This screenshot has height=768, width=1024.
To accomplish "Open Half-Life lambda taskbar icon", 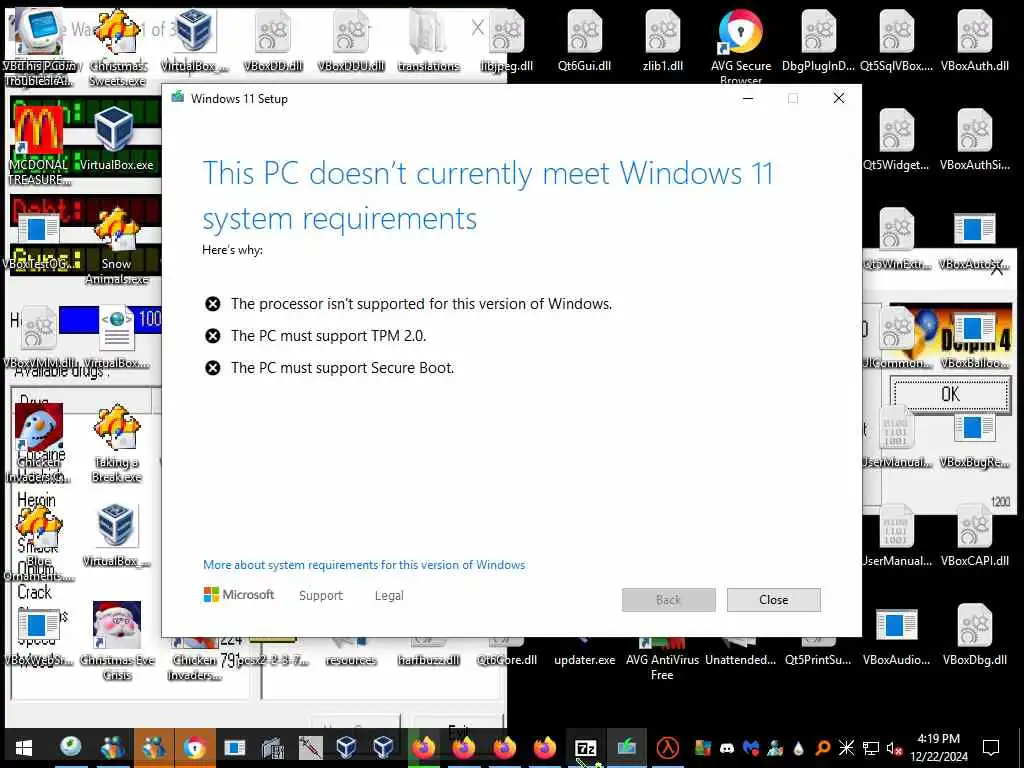I will [x=667, y=748].
